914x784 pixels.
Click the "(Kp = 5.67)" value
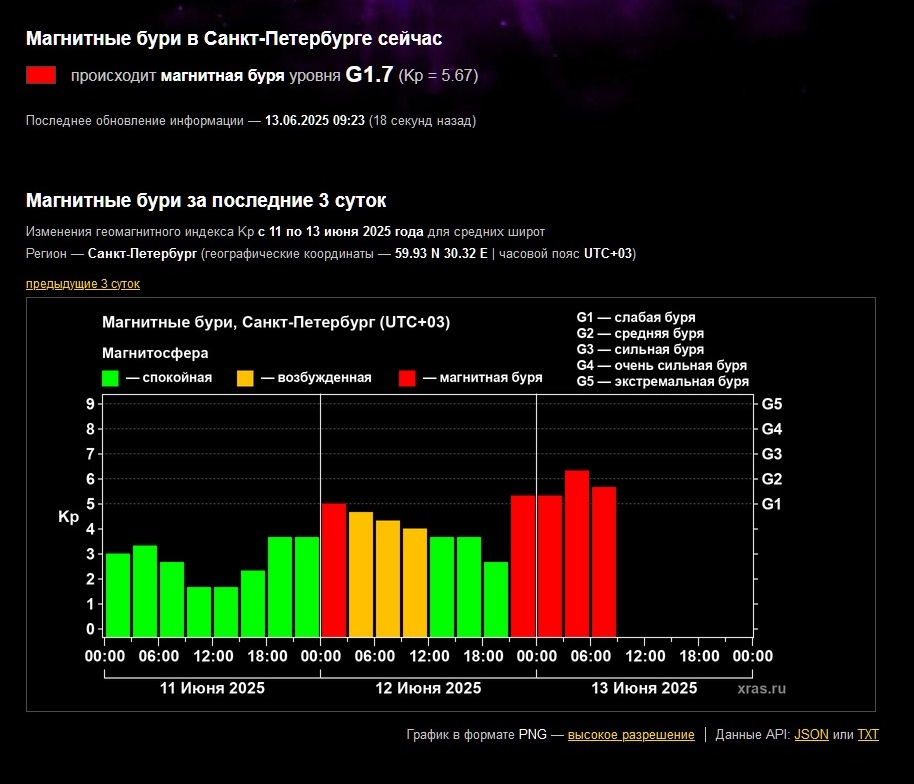click(x=438, y=75)
